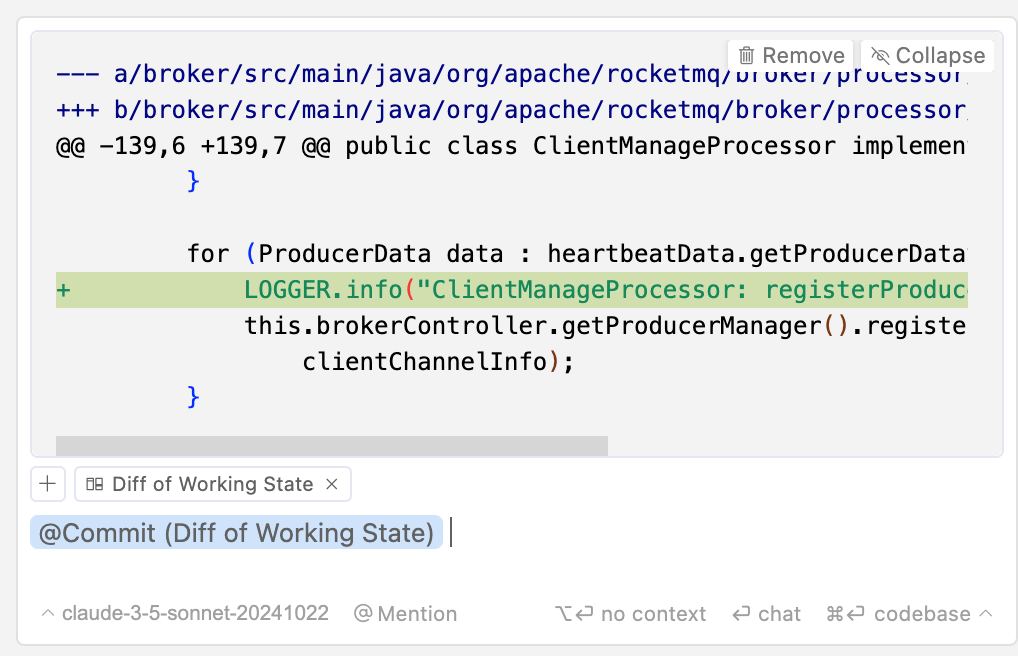Select the claude-3-5-sonnet-20241022 model label

click(x=195, y=613)
